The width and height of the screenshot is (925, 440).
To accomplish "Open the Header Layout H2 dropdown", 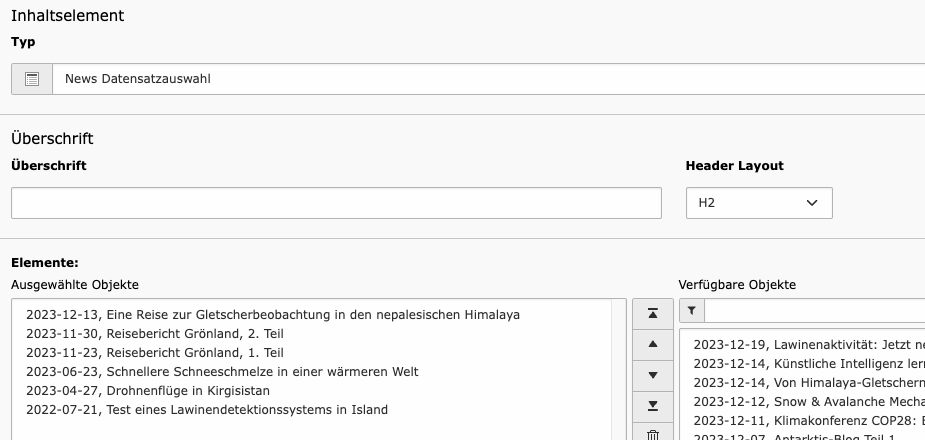I will 759,203.
